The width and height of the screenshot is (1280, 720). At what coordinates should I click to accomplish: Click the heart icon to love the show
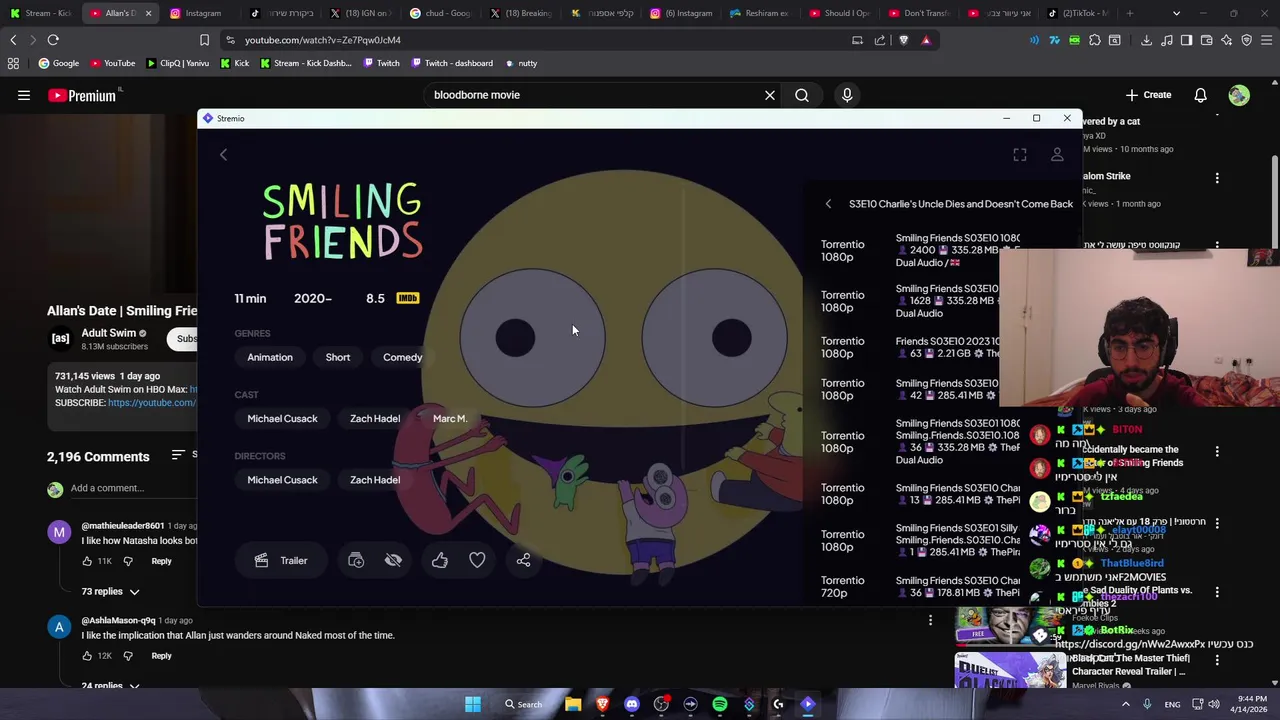tap(477, 561)
